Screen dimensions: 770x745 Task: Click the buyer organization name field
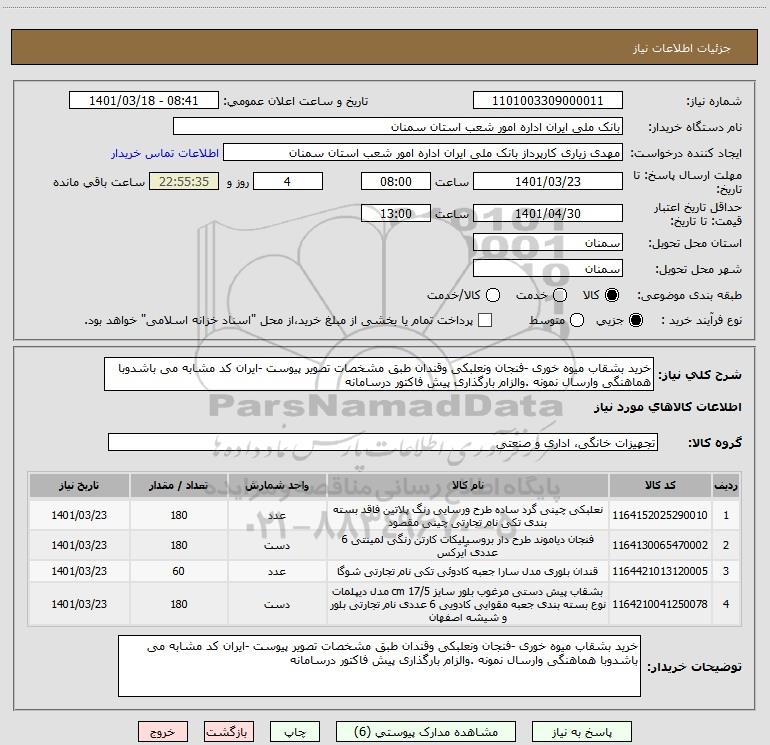pyautogui.click(x=398, y=127)
